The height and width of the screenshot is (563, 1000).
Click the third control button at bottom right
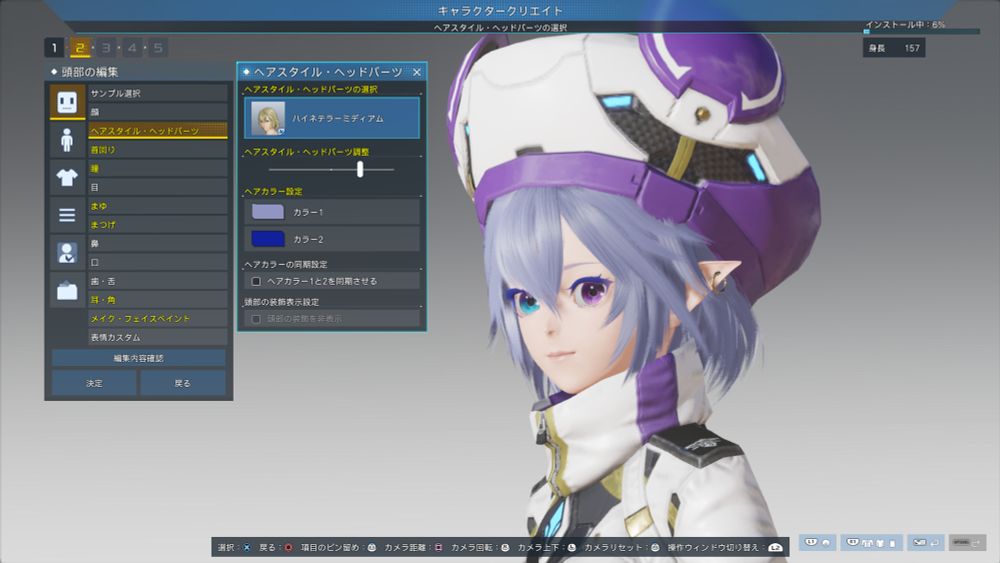[925, 543]
